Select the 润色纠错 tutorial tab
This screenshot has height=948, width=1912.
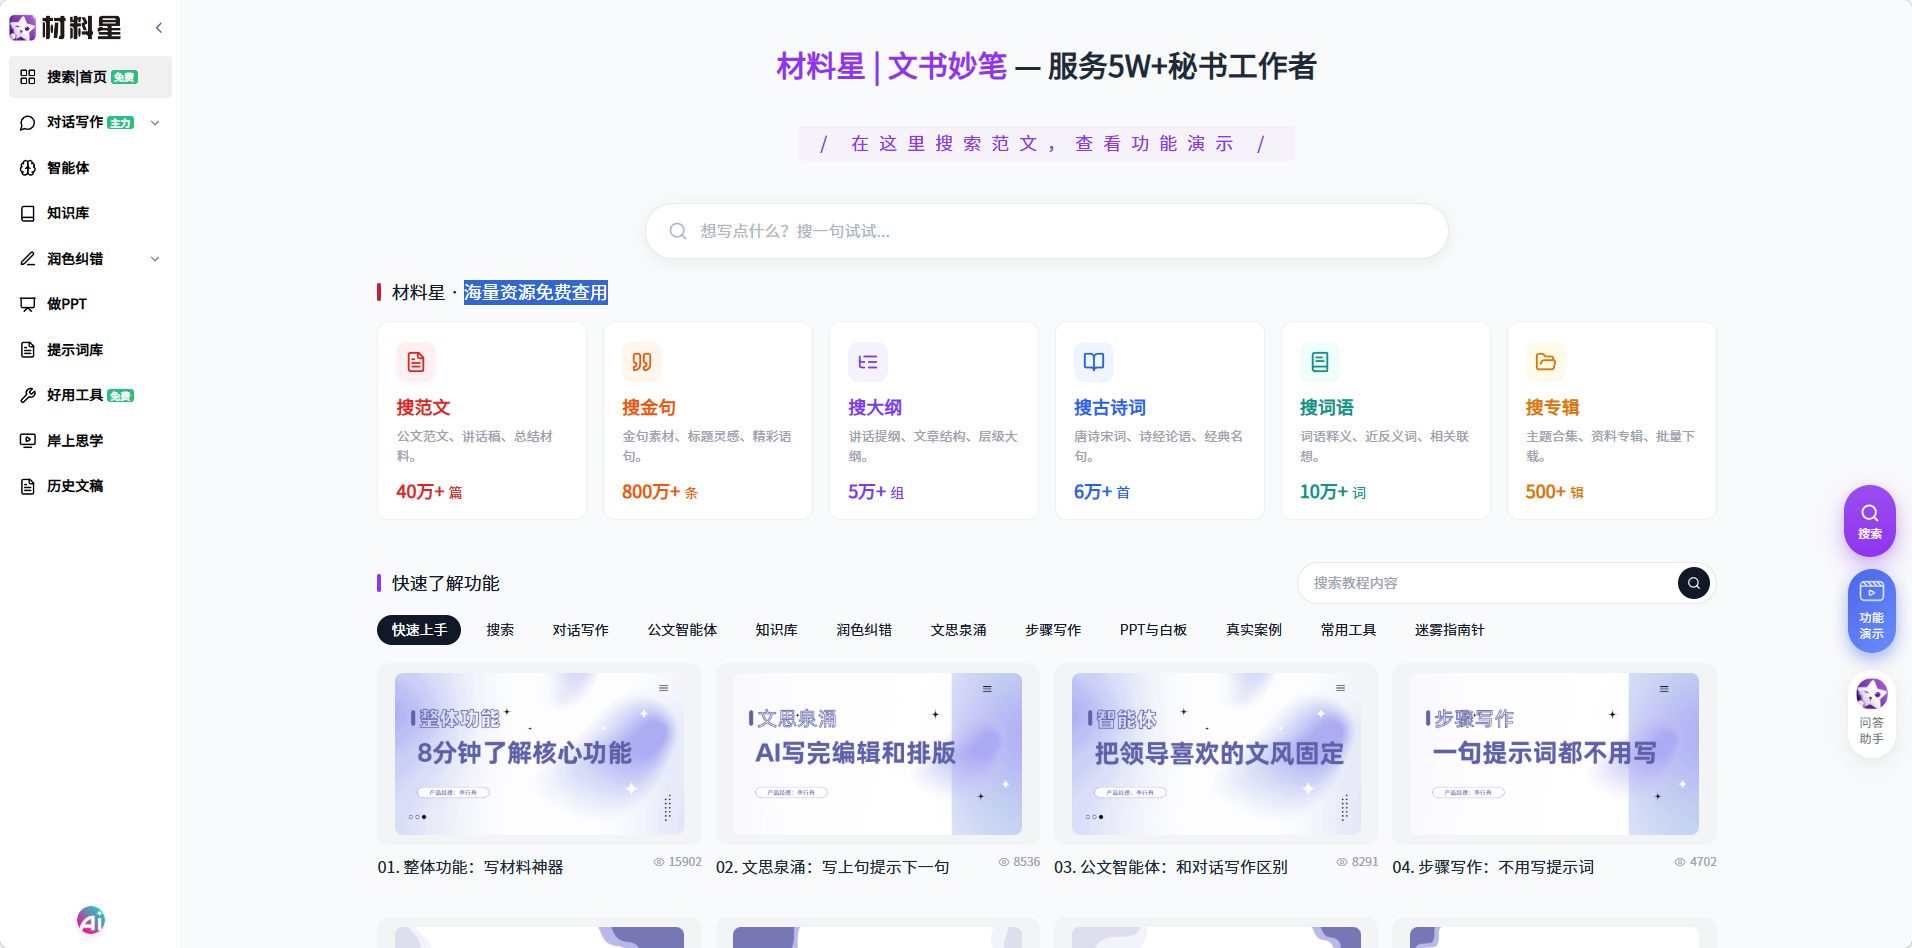pos(864,630)
